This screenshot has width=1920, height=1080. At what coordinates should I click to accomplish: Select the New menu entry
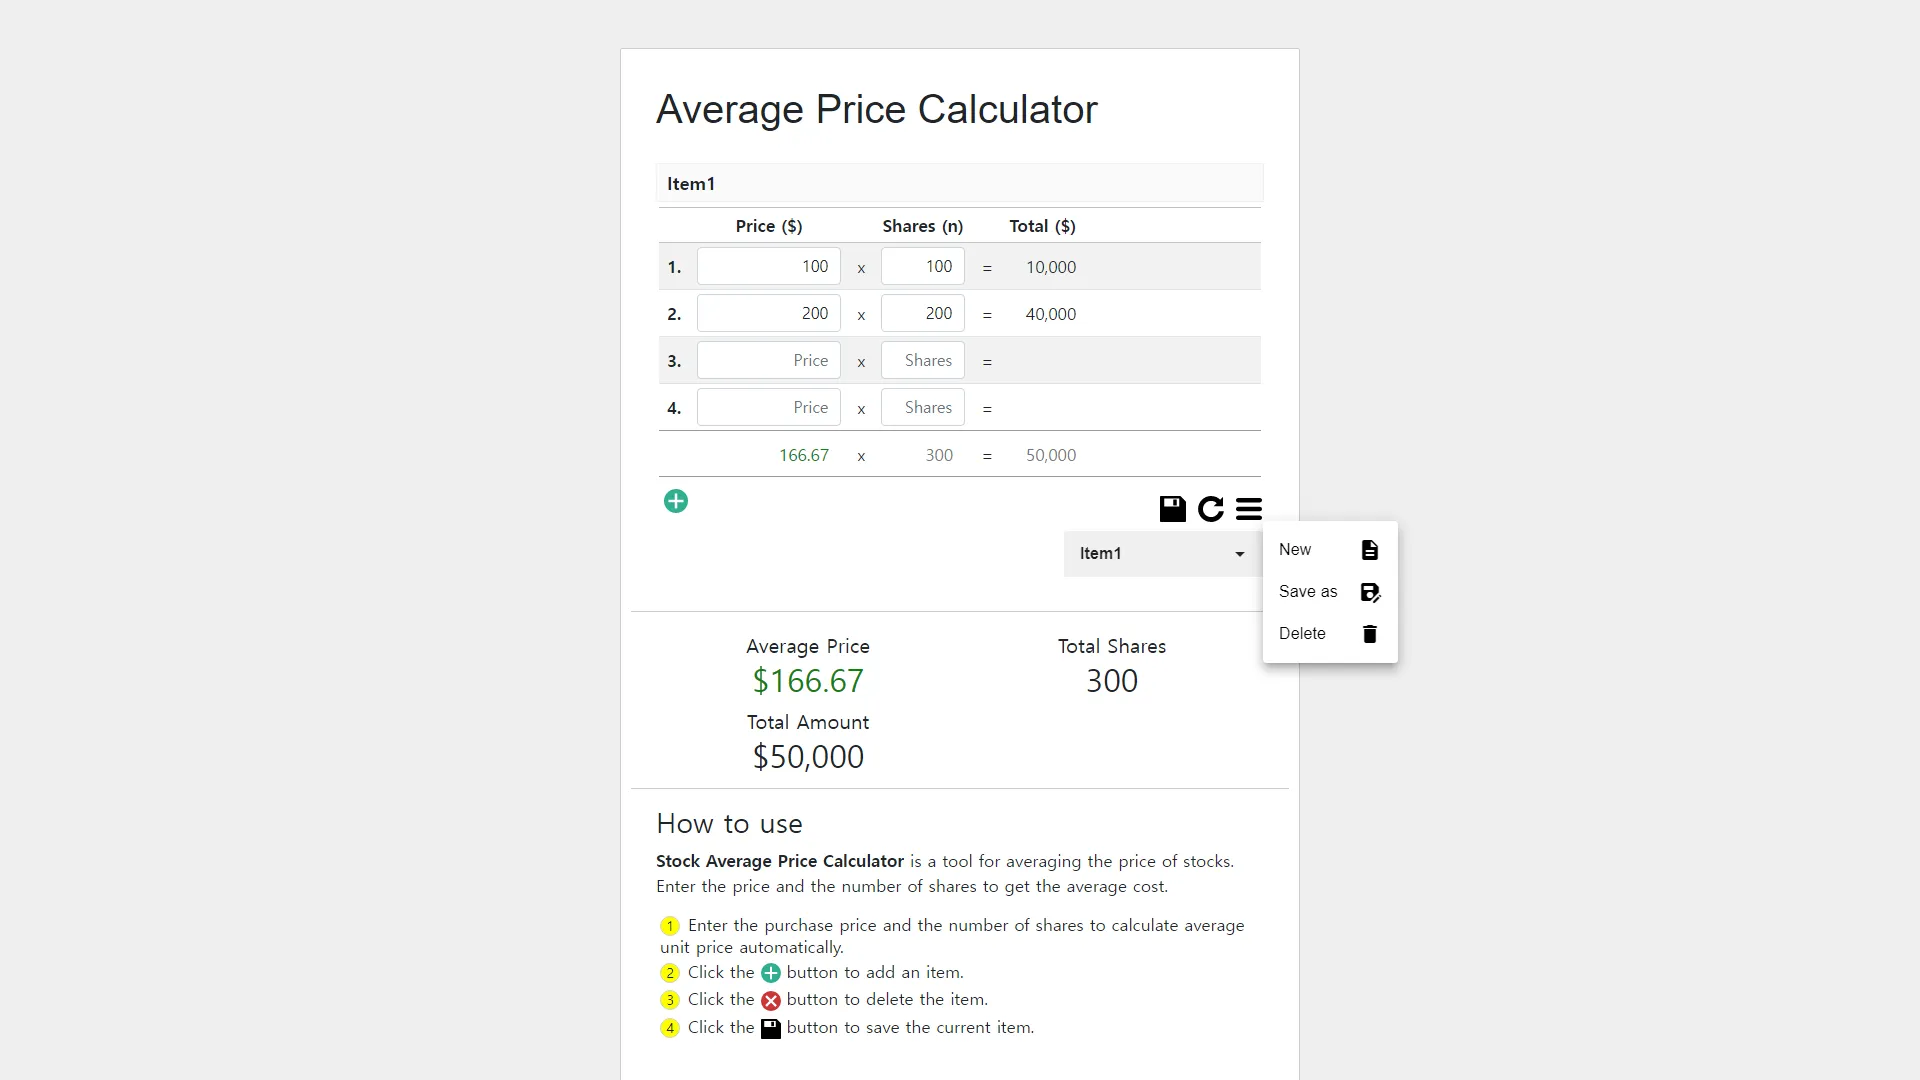click(1330, 550)
